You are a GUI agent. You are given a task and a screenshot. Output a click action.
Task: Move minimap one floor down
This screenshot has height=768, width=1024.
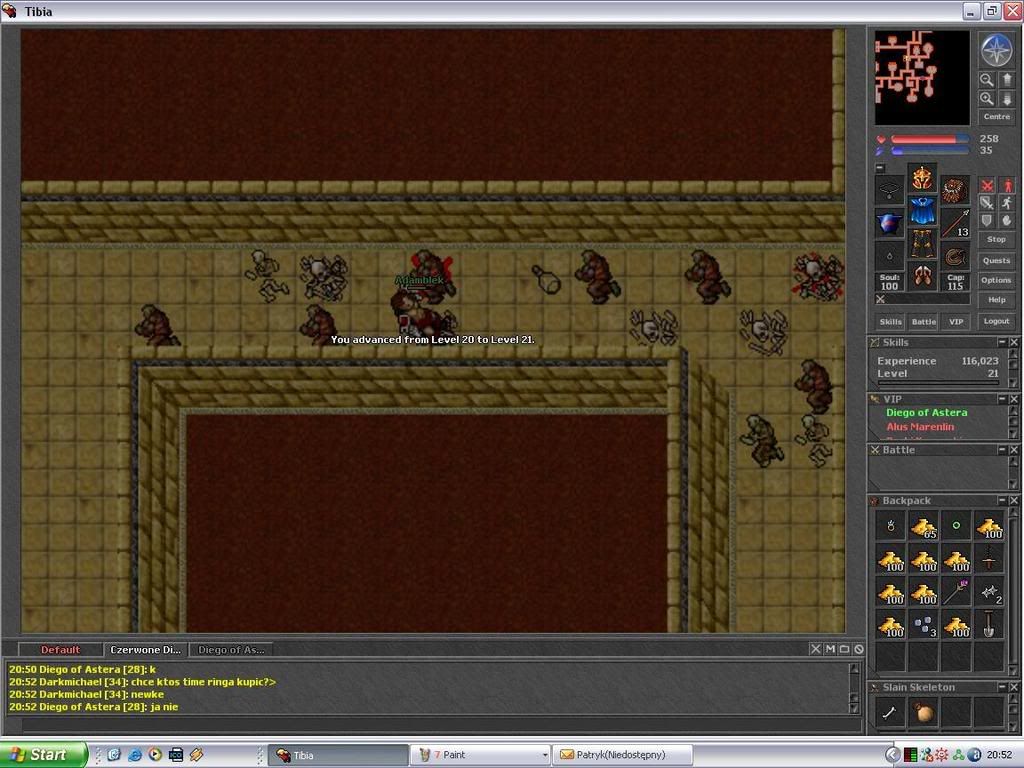[x=1006, y=99]
